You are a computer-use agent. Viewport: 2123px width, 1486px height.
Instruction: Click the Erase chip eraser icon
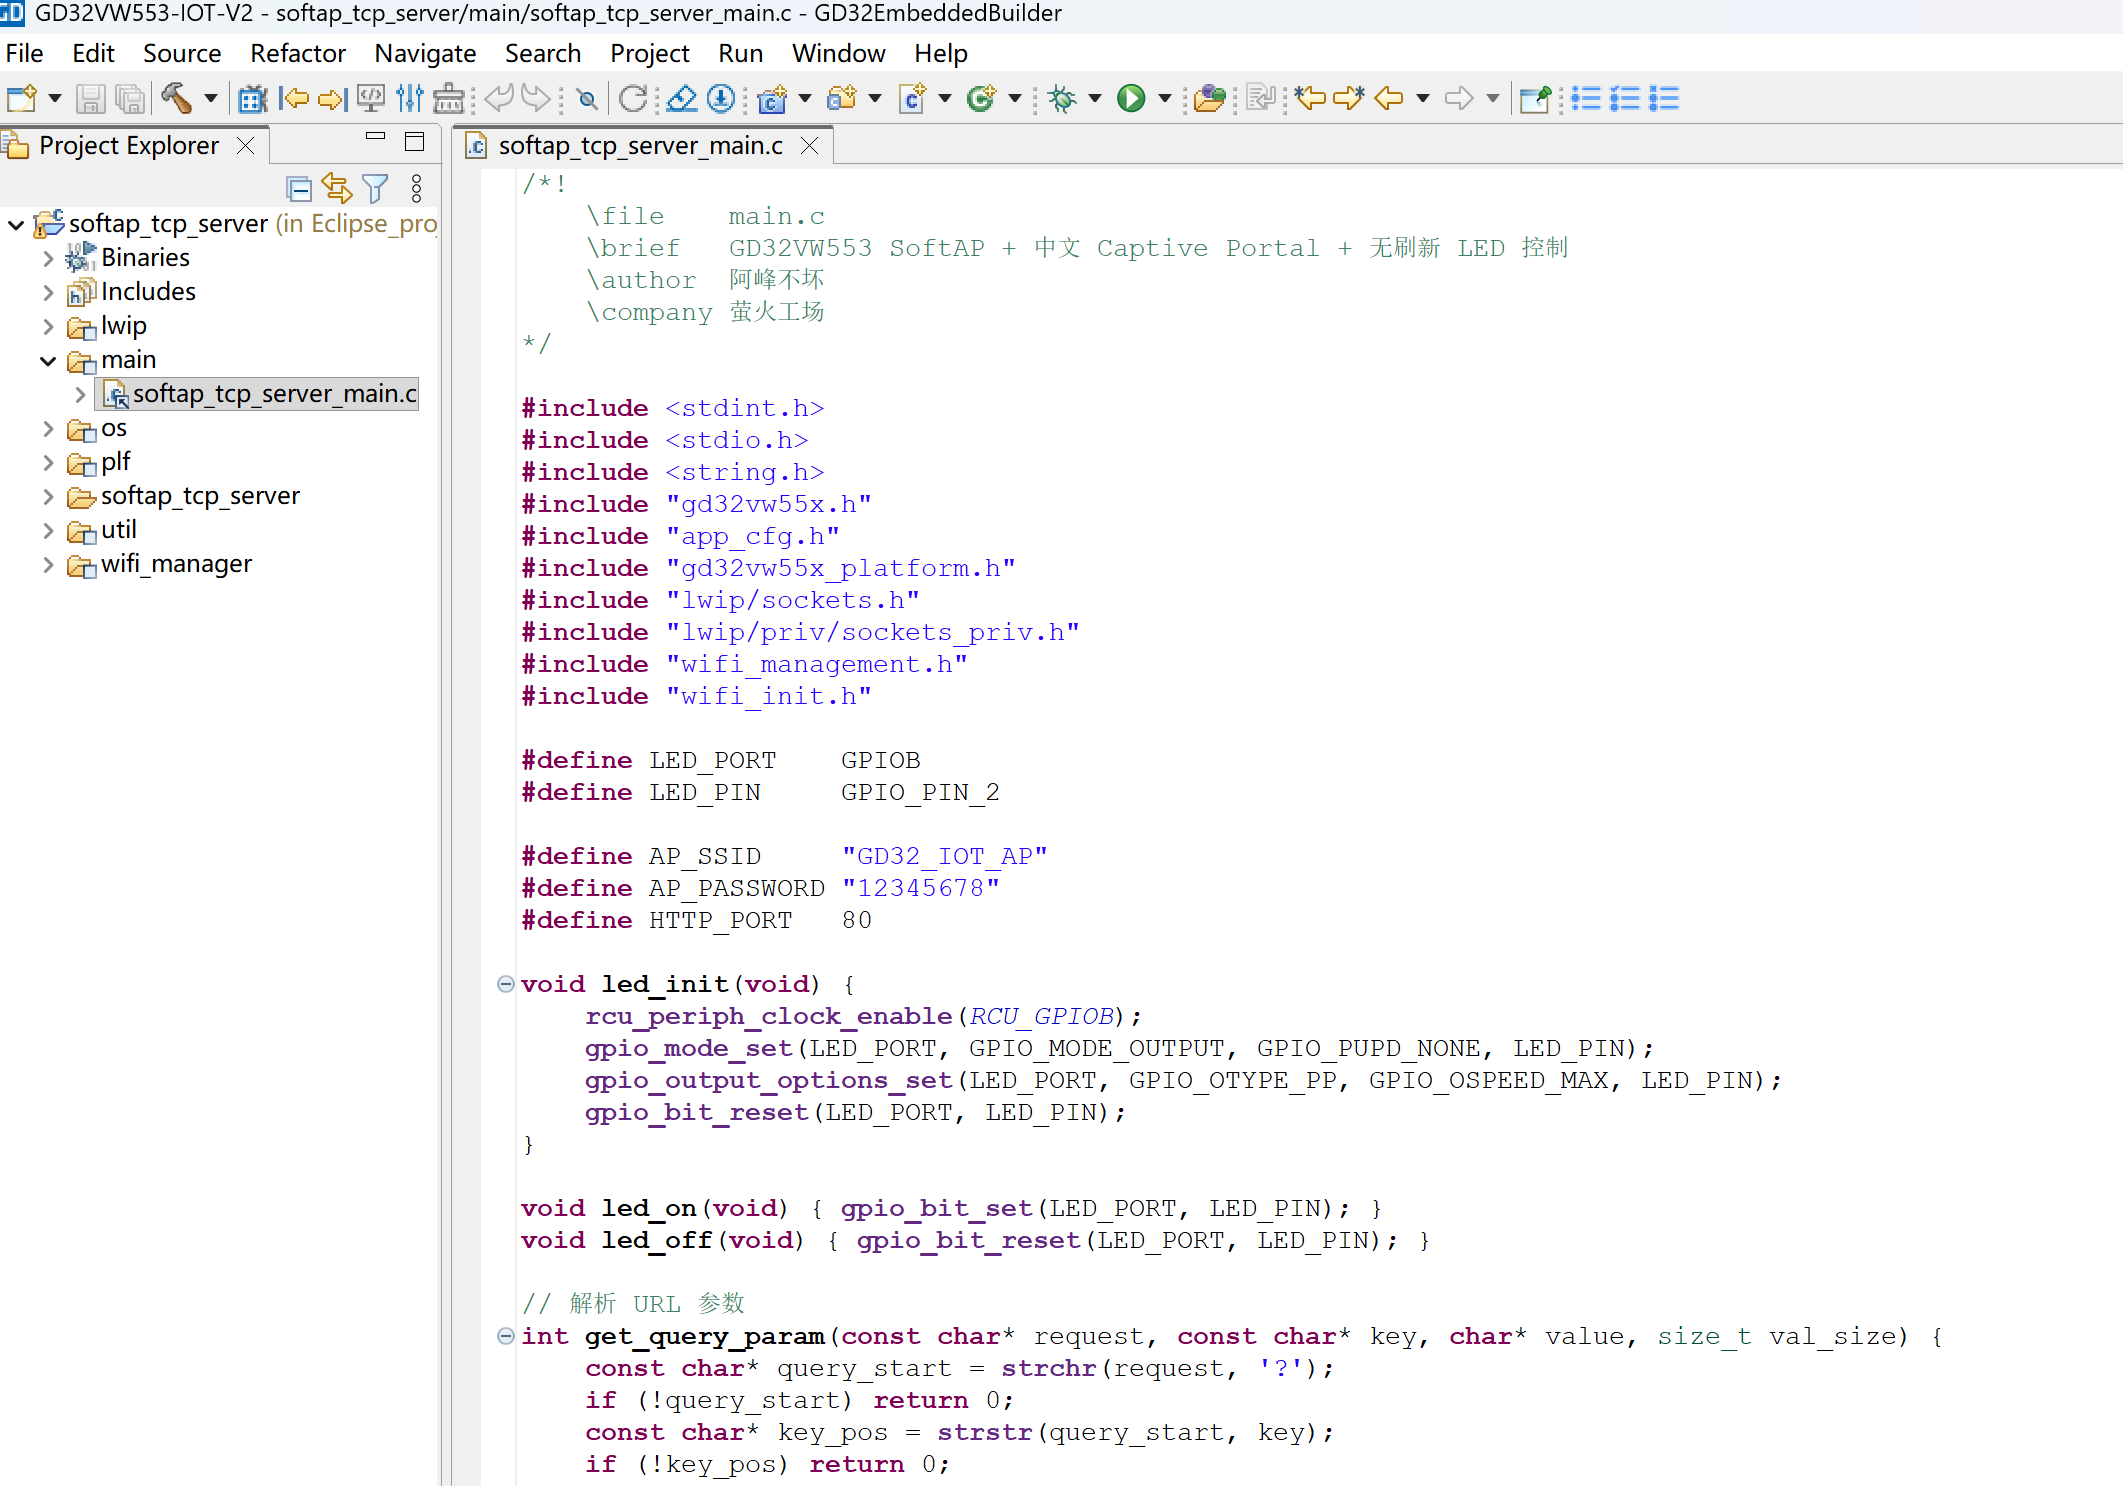click(x=681, y=98)
